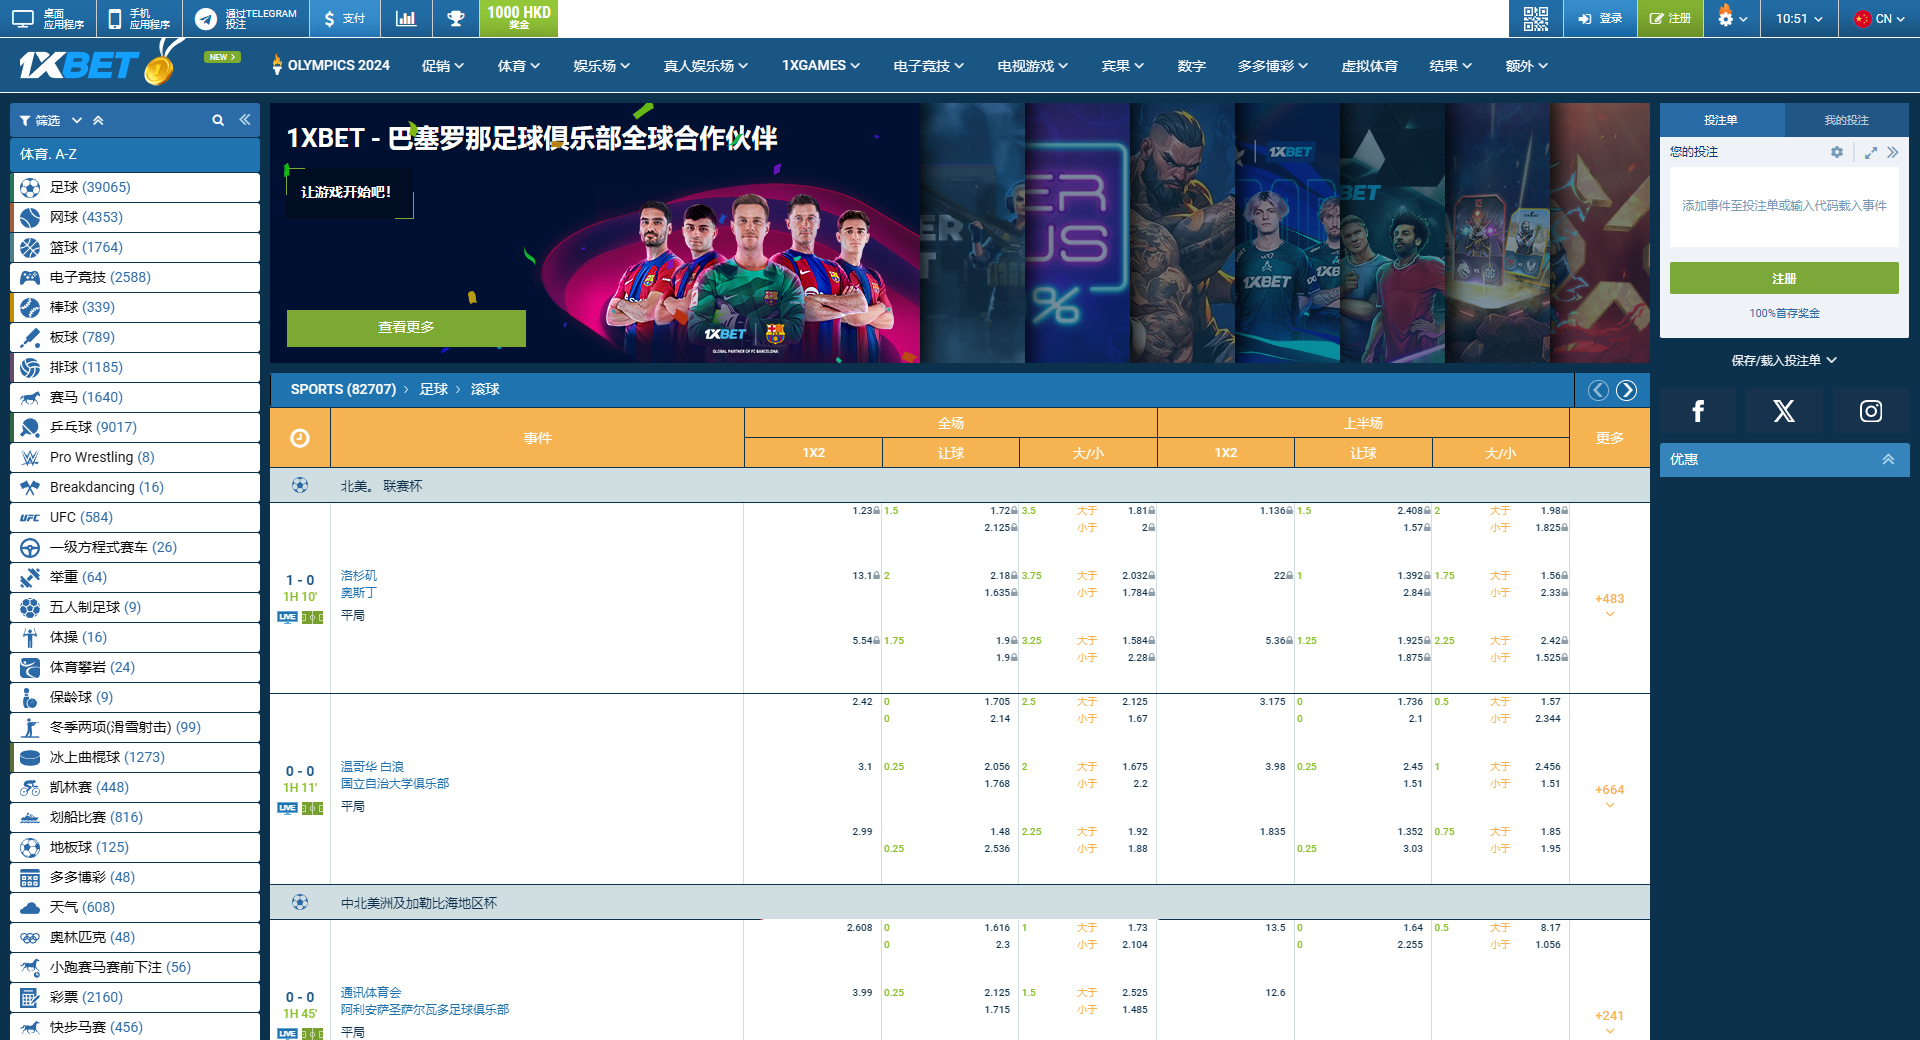Expand more markets +483 for 洛杉矶 match
Screen dimensions: 1920x1040
(1609, 604)
